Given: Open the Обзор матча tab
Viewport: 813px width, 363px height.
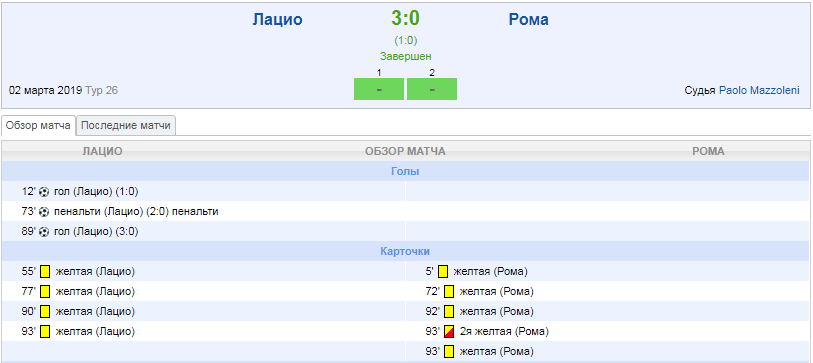Looking at the screenshot, I should coord(38,125).
